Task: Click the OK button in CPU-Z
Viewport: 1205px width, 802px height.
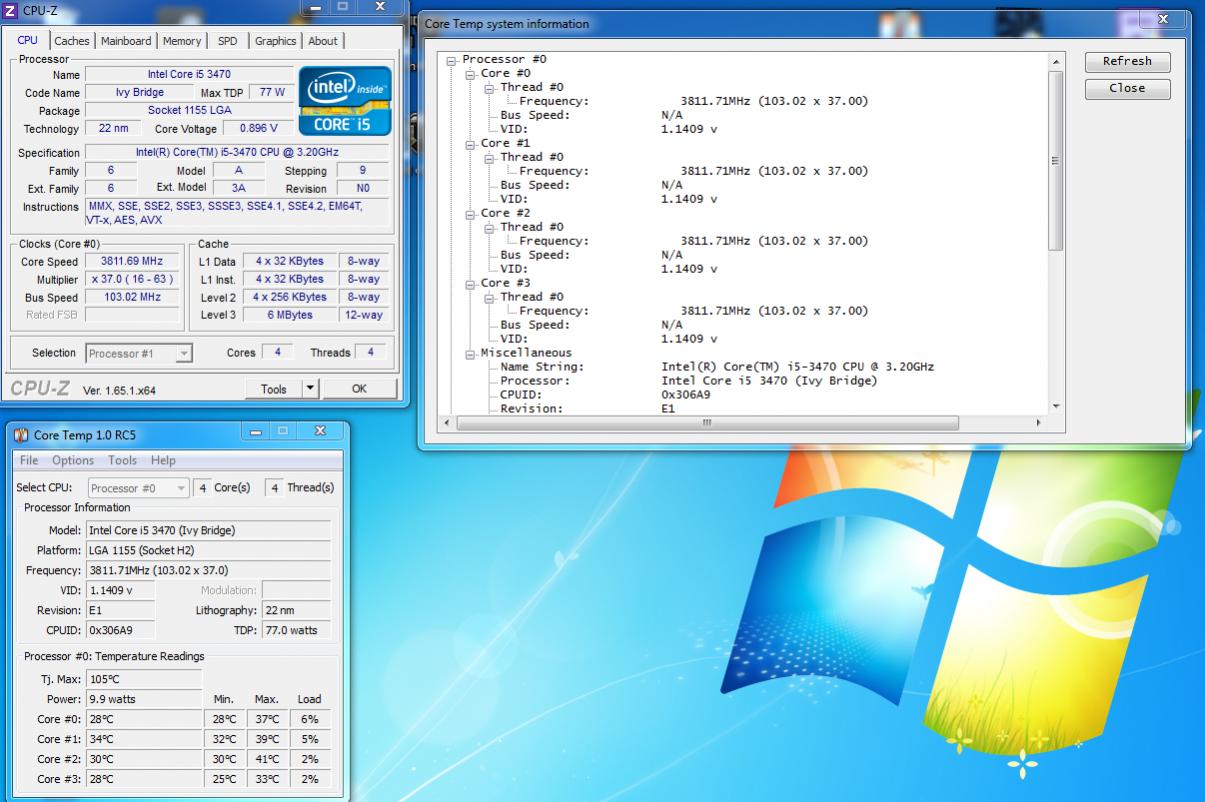Action: [359, 389]
